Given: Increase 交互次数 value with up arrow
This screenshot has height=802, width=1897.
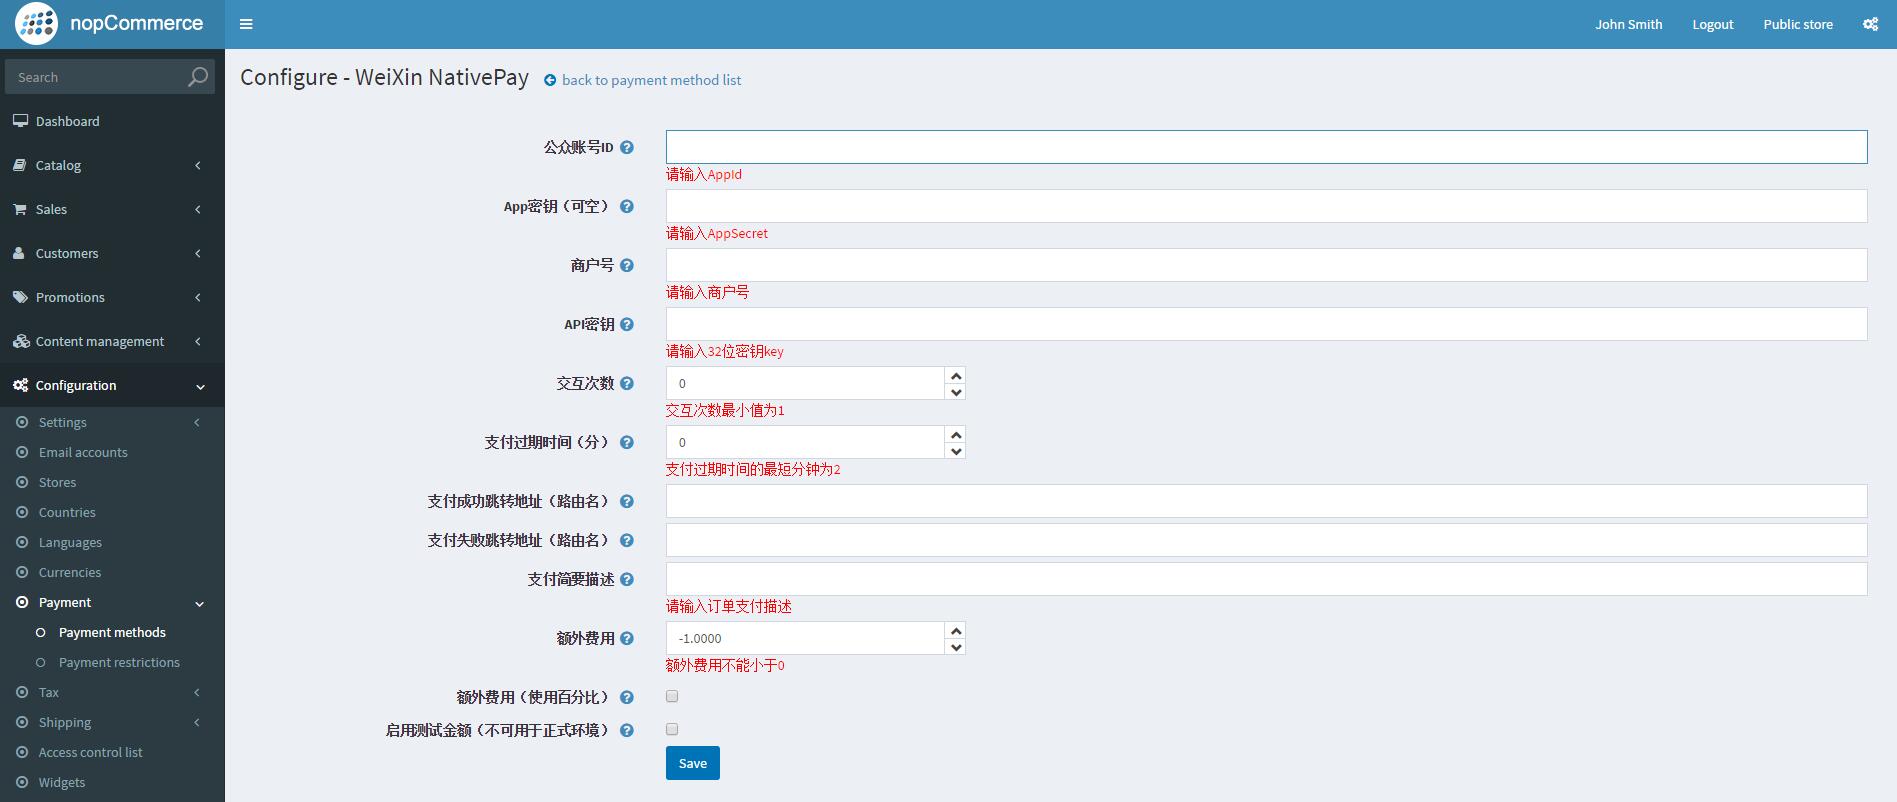Looking at the screenshot, I should pos(956,376).
